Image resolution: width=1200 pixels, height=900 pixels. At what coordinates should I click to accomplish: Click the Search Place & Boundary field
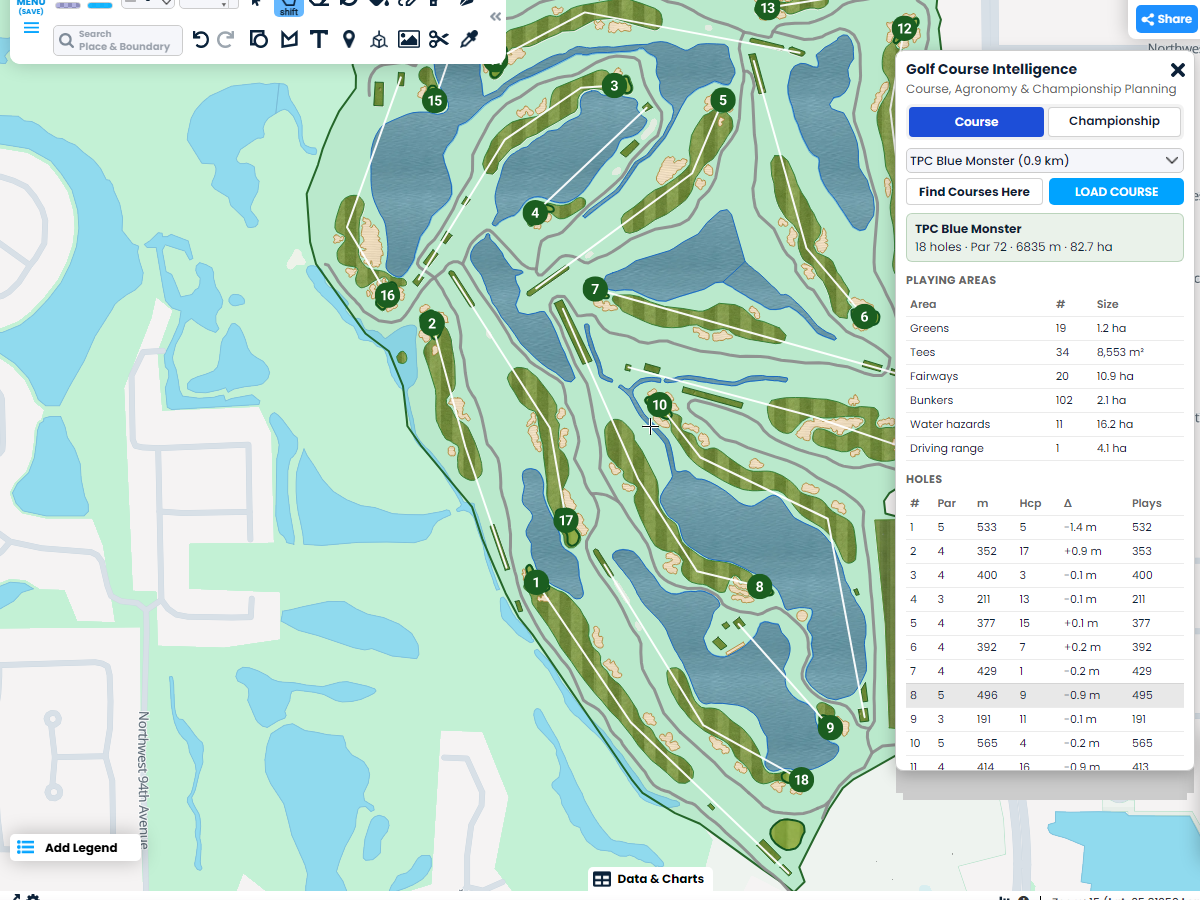pos(118,40)
